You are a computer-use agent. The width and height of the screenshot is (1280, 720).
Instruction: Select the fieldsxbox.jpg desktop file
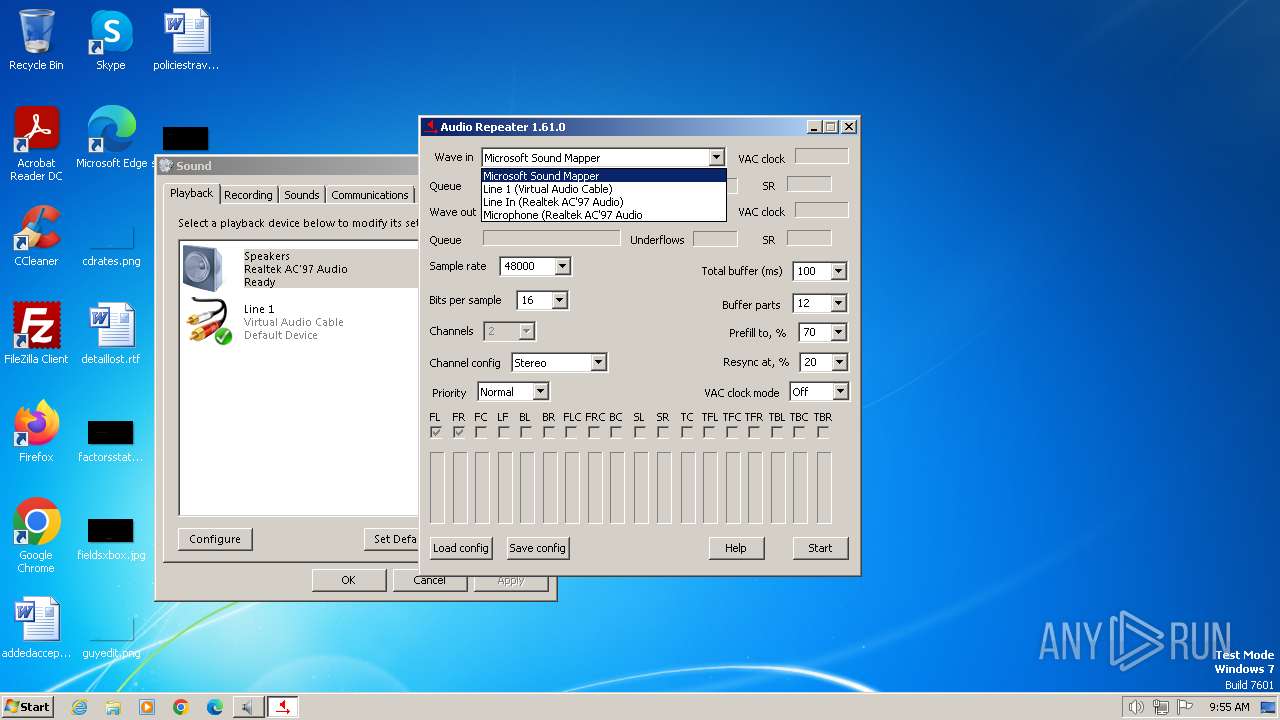point(111,538)
